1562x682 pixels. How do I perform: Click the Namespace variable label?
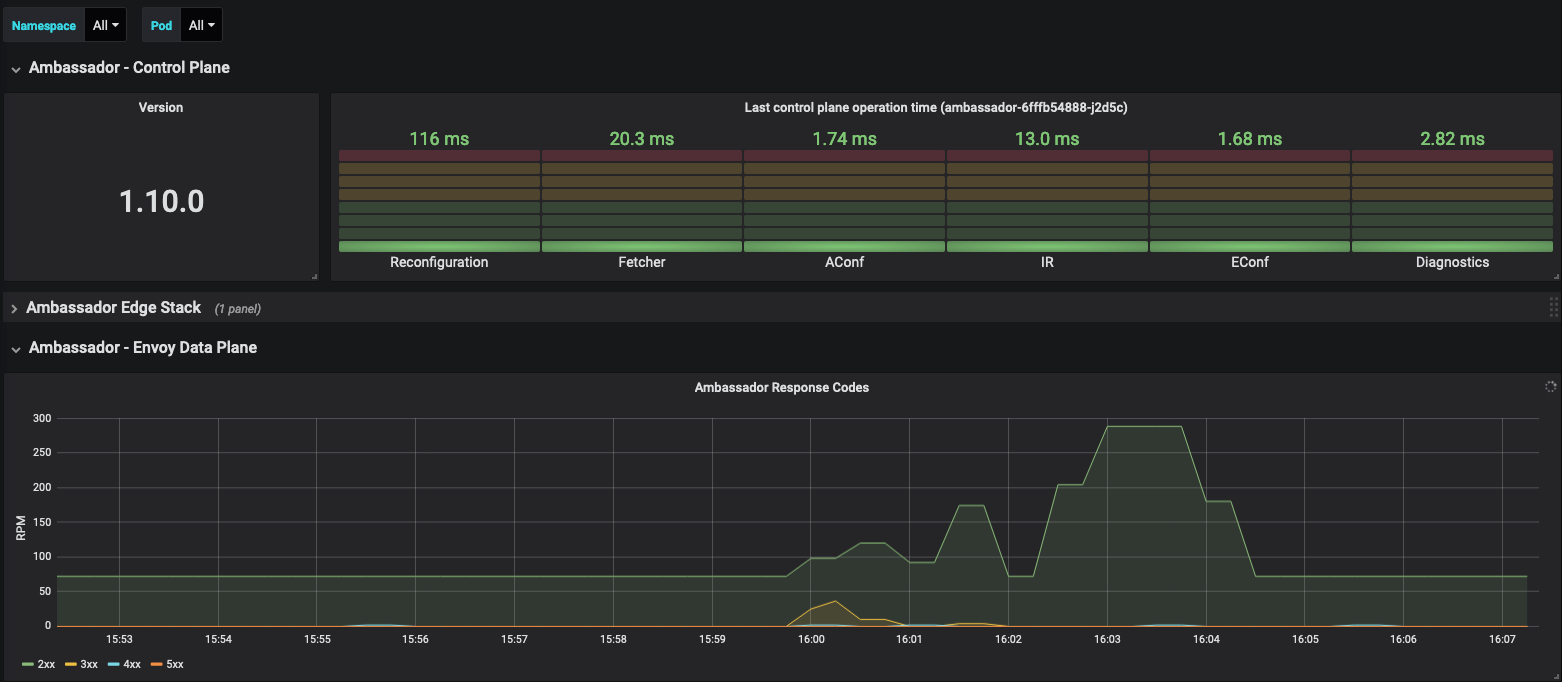click(x=44, y=25)
